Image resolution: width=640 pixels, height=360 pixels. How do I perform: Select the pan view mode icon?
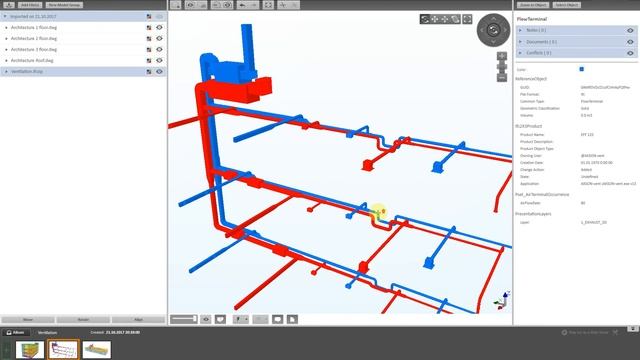coord(435,19)
